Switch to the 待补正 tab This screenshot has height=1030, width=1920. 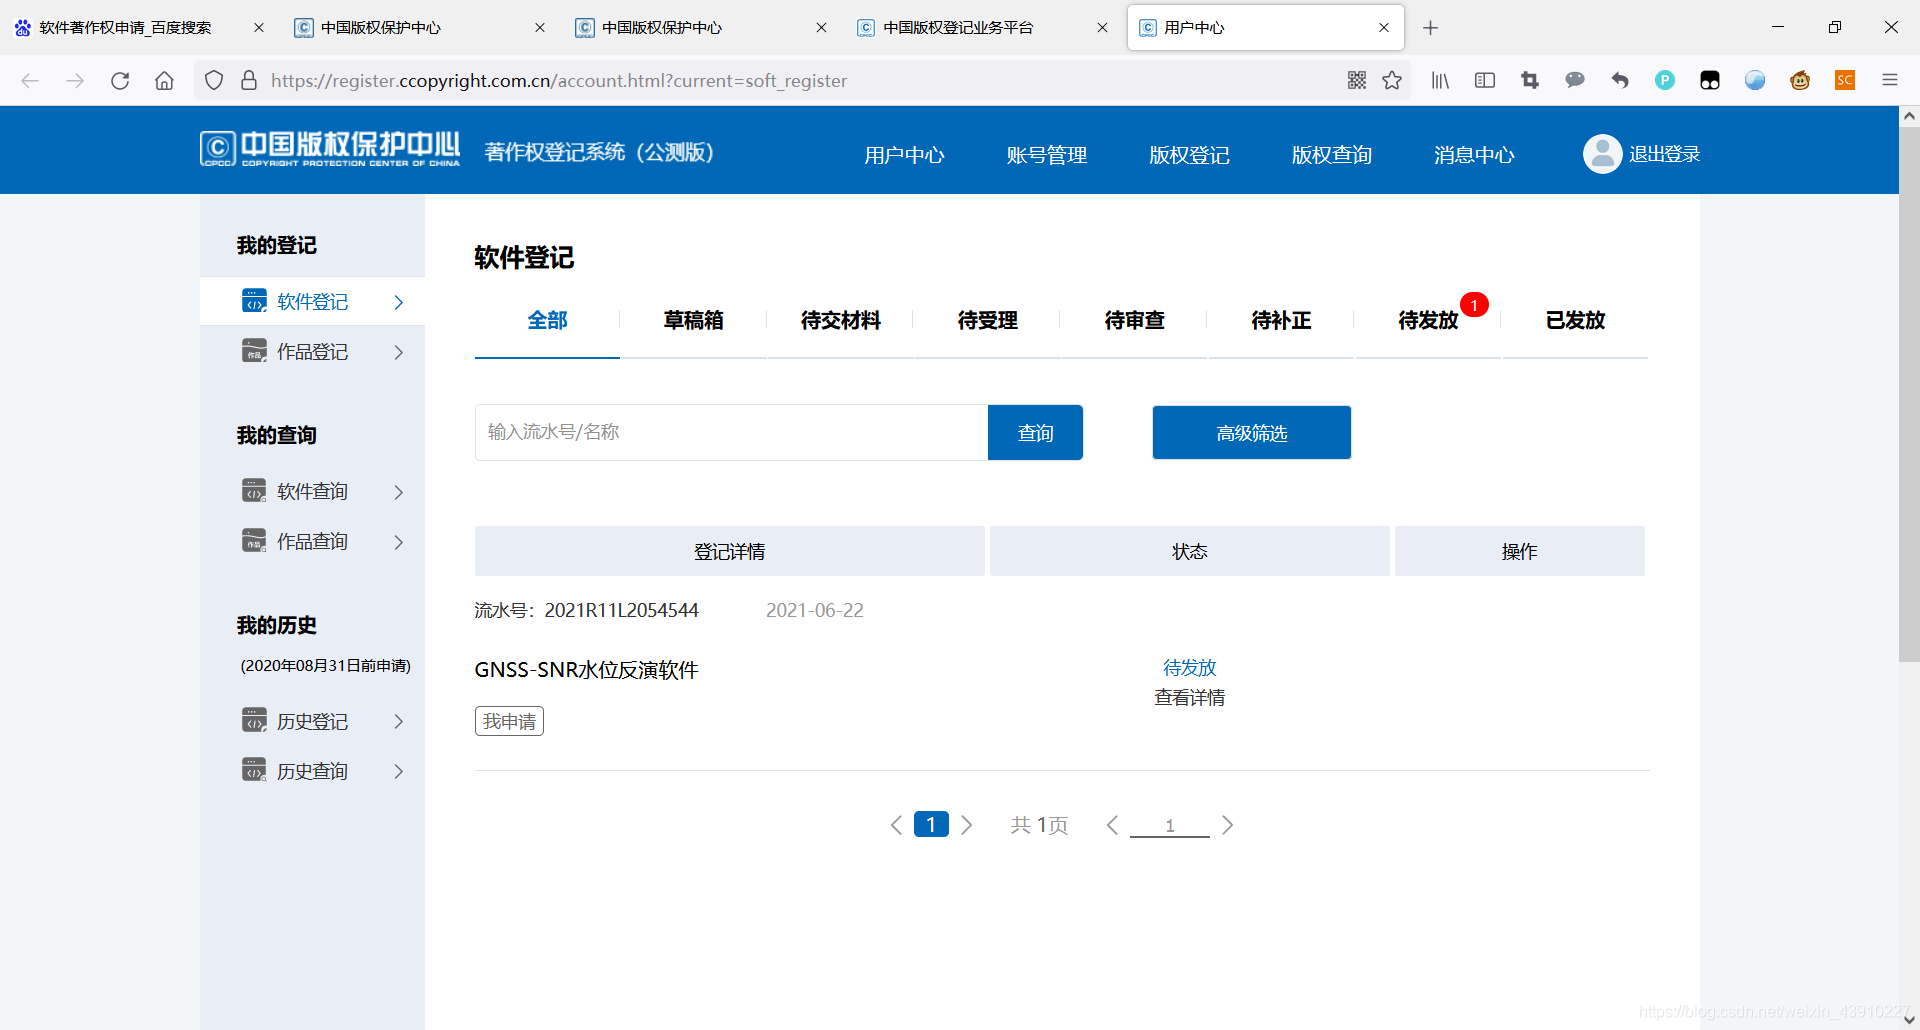click(1282, 320)
